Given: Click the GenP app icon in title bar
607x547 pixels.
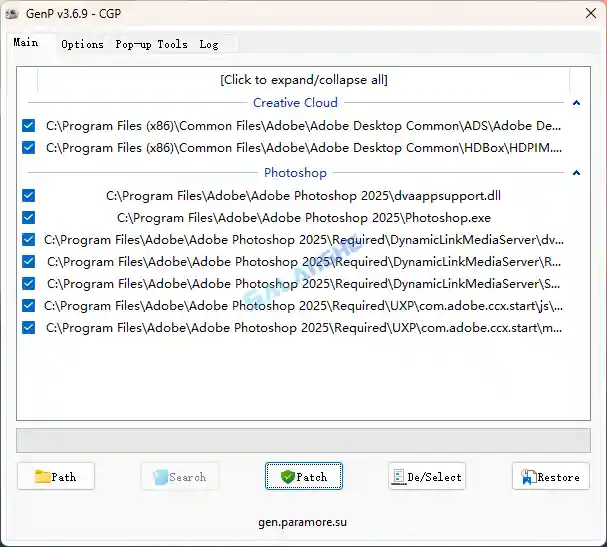Looking at the screenshot, I should [x=12, y=14].
